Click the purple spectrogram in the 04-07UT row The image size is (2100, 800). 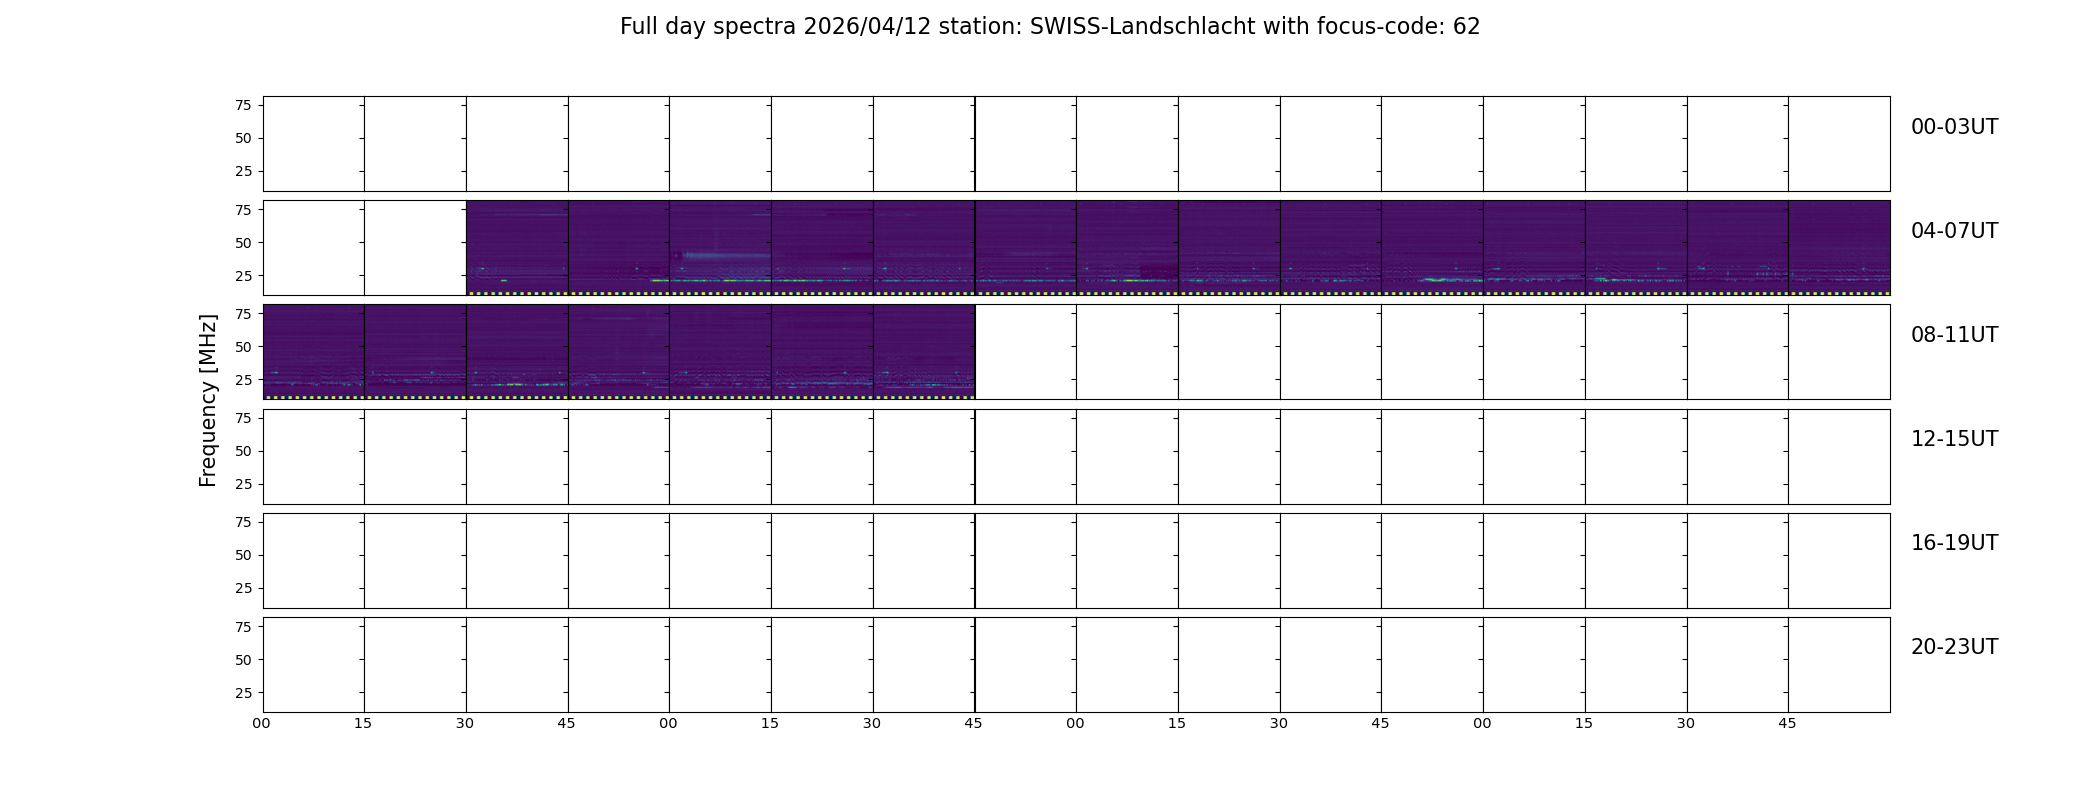1178,247
